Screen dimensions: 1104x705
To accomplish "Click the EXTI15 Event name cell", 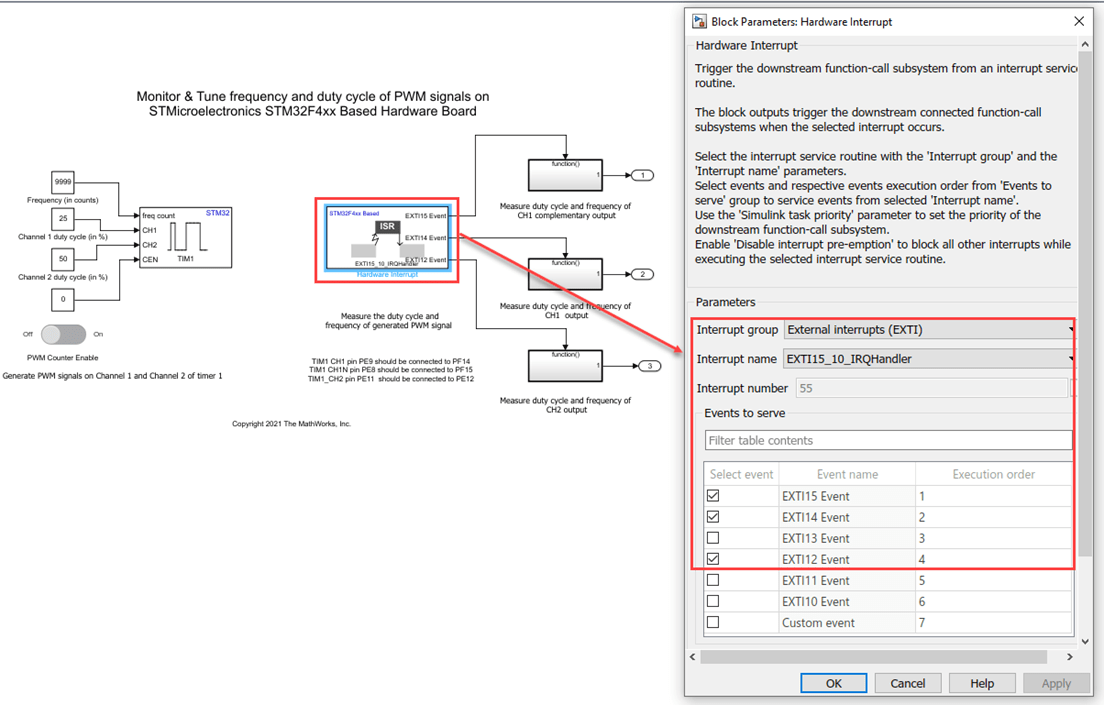I will [847, 496].
